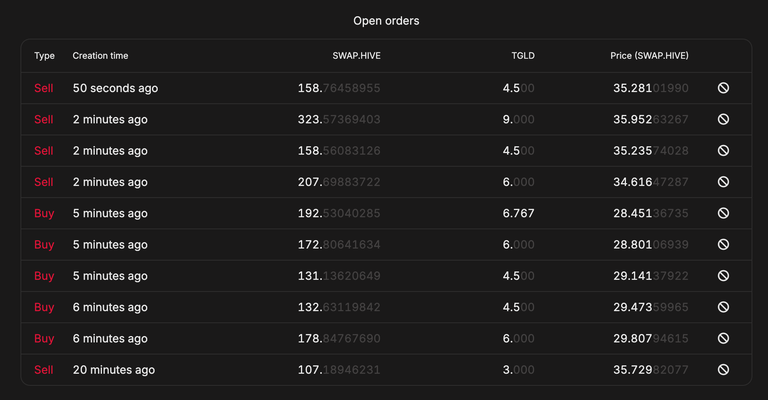Cancel the buy order priced 29.473
This screenshot has width=768, height=400.
coord(723,307)
